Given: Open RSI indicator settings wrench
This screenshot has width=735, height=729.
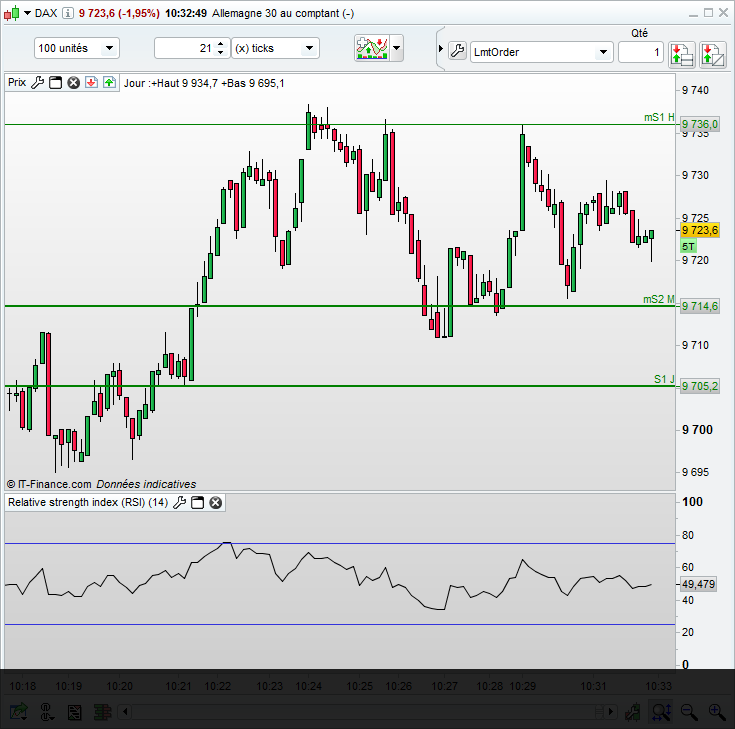Looking at the screenshot, I should [180, 503].
